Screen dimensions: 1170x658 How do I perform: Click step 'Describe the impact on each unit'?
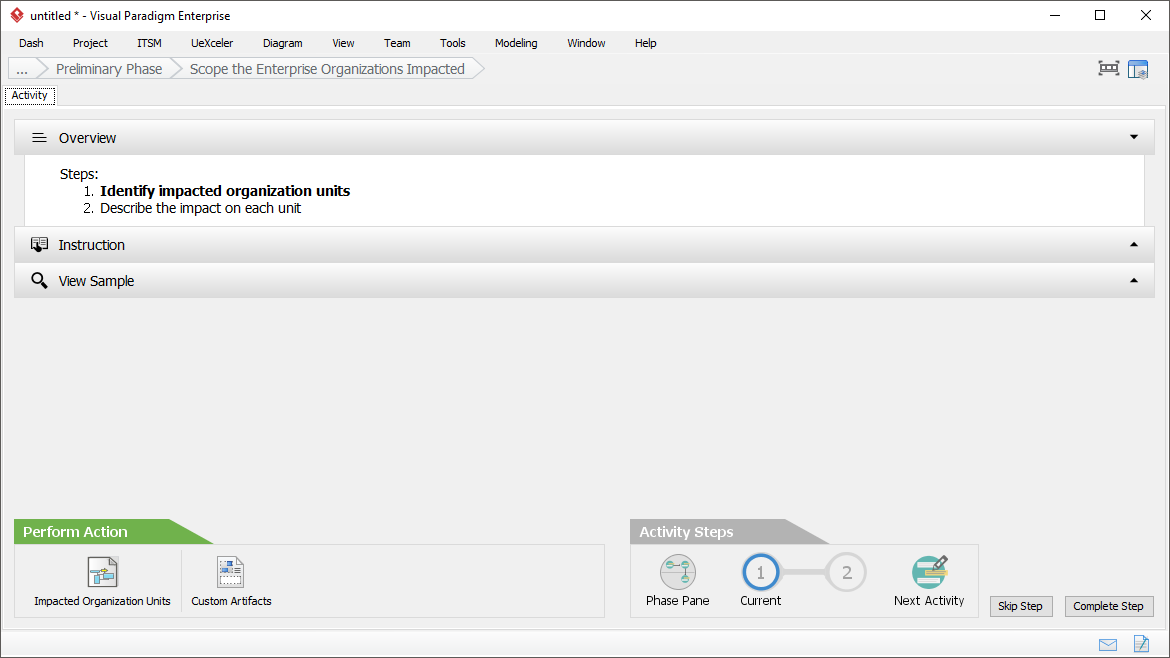point(201,208)
